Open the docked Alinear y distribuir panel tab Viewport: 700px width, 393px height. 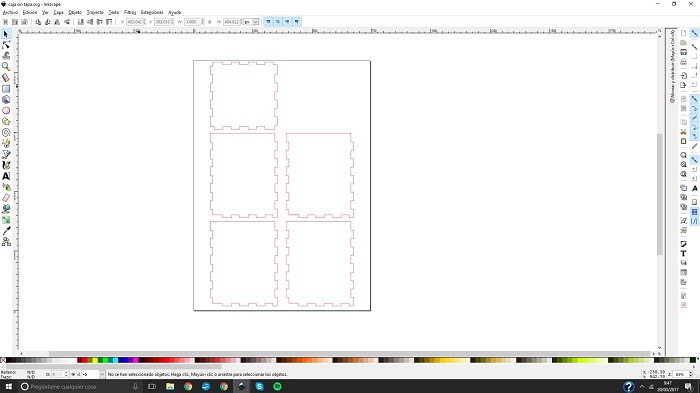point(672,66)
